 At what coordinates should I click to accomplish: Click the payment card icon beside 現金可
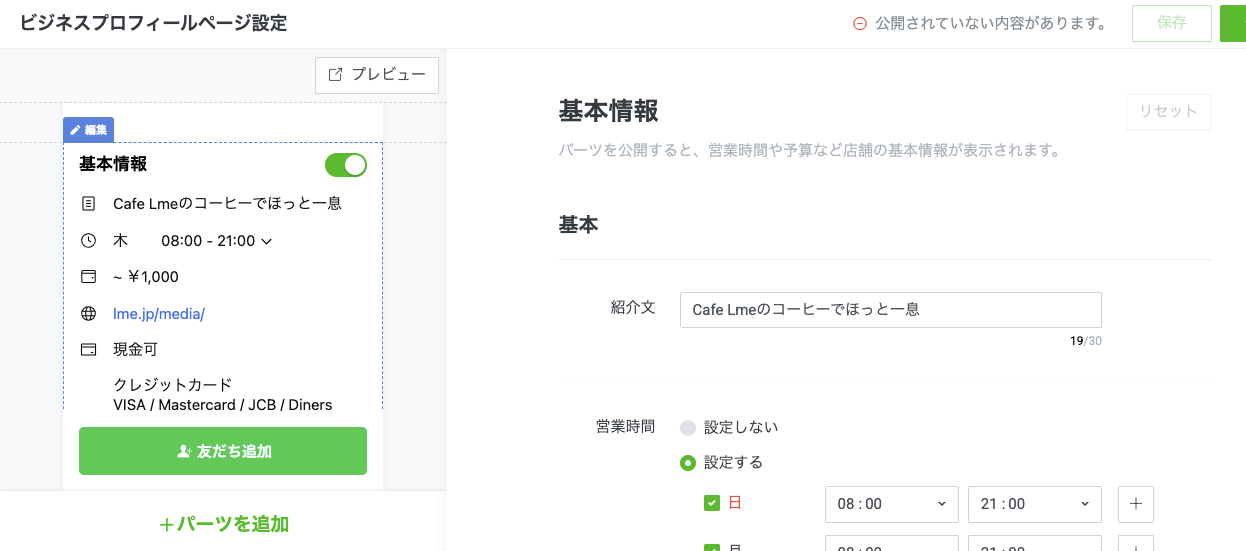[x=89, y=350]
